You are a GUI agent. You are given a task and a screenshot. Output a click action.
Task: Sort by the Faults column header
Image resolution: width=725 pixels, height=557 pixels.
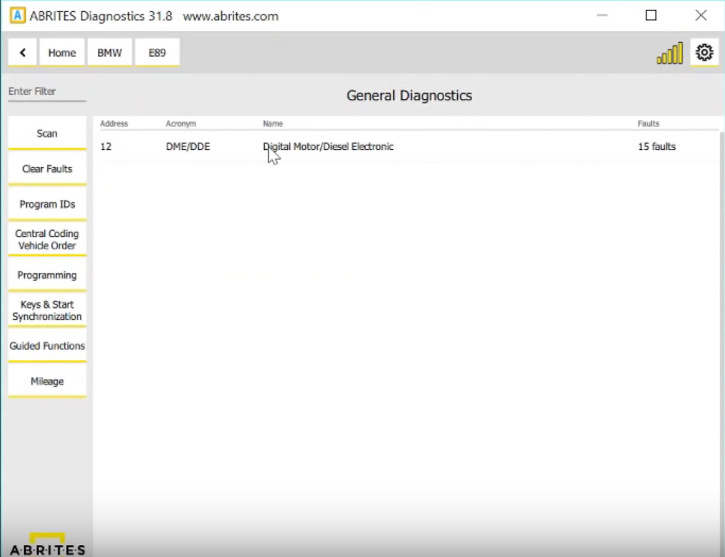click(x=648, y=123)
